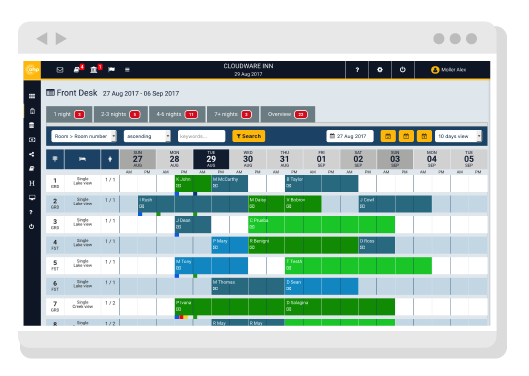Click the first yellow calendar button
The height and width of the screenshot is (376, 529).
[x=388, y=136]
